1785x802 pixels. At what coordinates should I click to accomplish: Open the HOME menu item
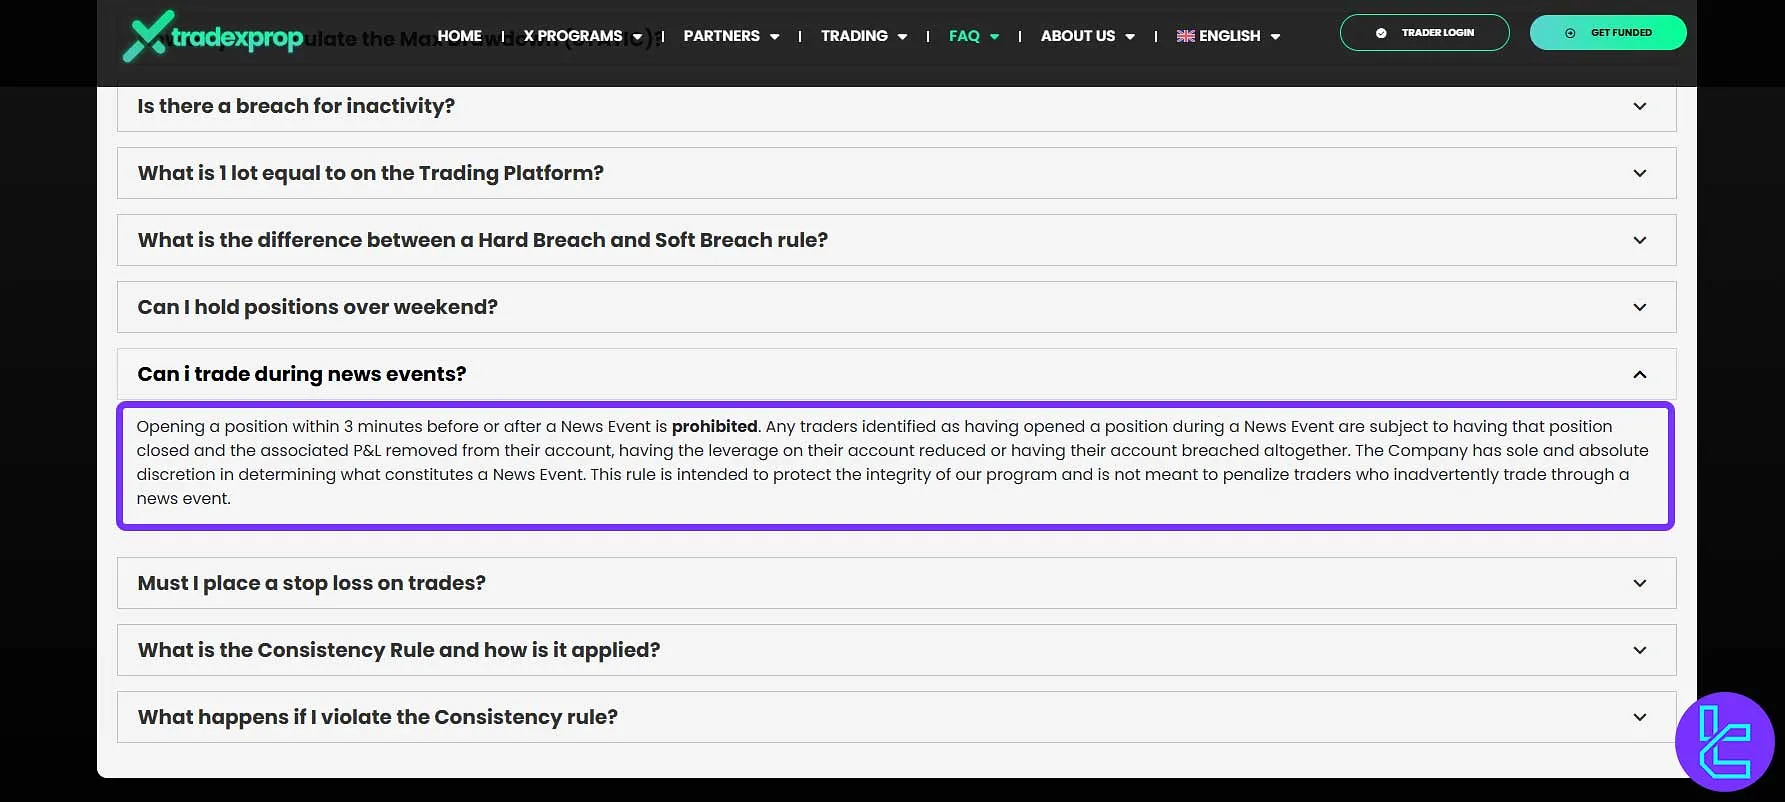click(x=459, y=36)
